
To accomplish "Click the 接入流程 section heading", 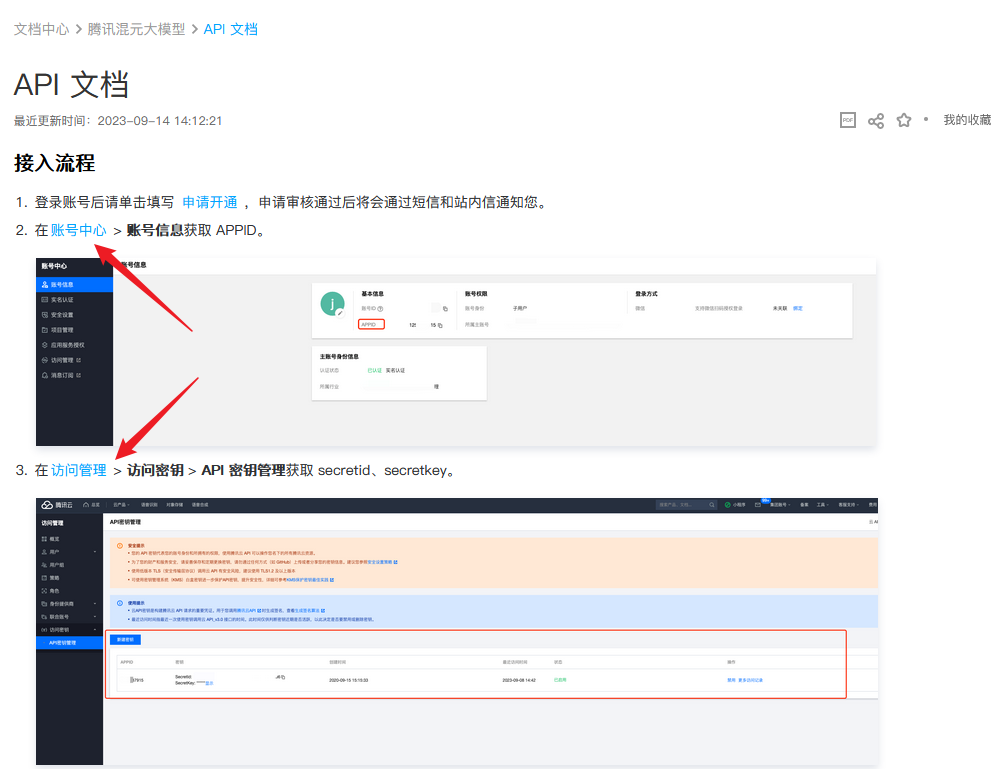I will pos(55,163).
